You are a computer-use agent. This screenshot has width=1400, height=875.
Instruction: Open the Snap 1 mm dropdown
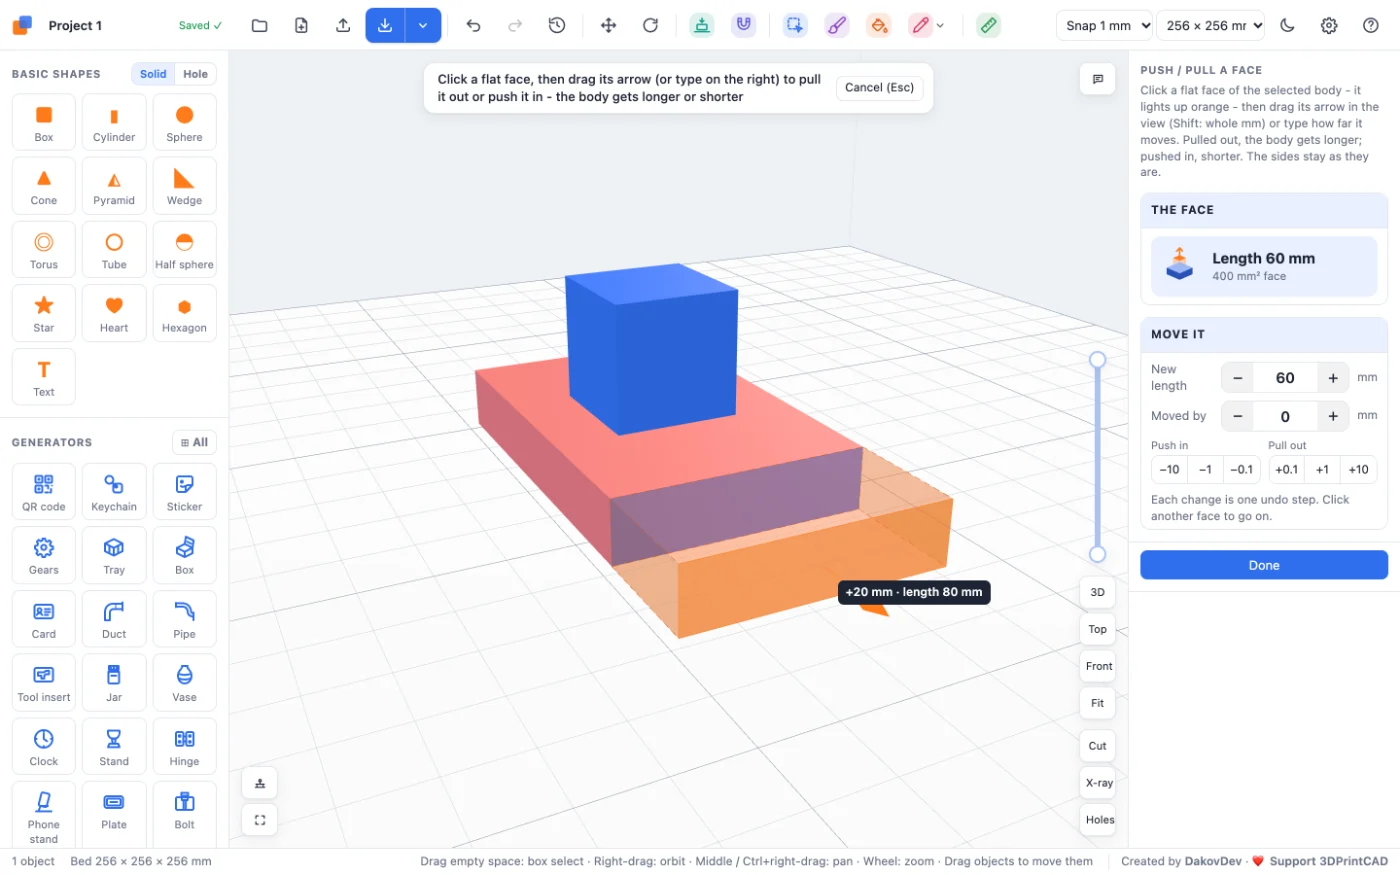click(x=1105, y=25)
